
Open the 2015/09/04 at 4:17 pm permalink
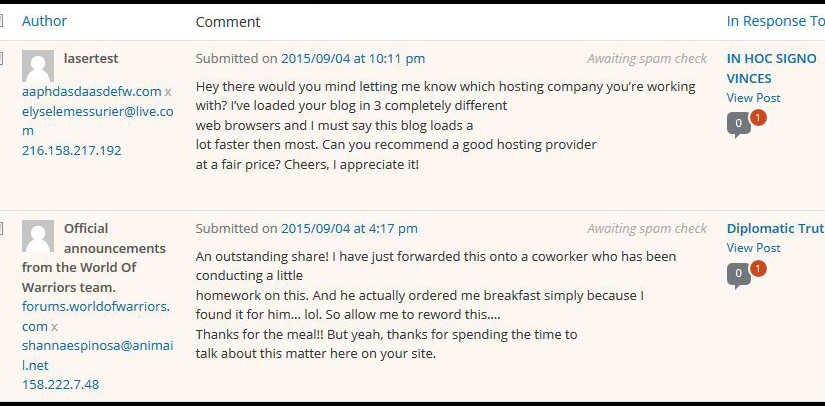coord(349,229)
